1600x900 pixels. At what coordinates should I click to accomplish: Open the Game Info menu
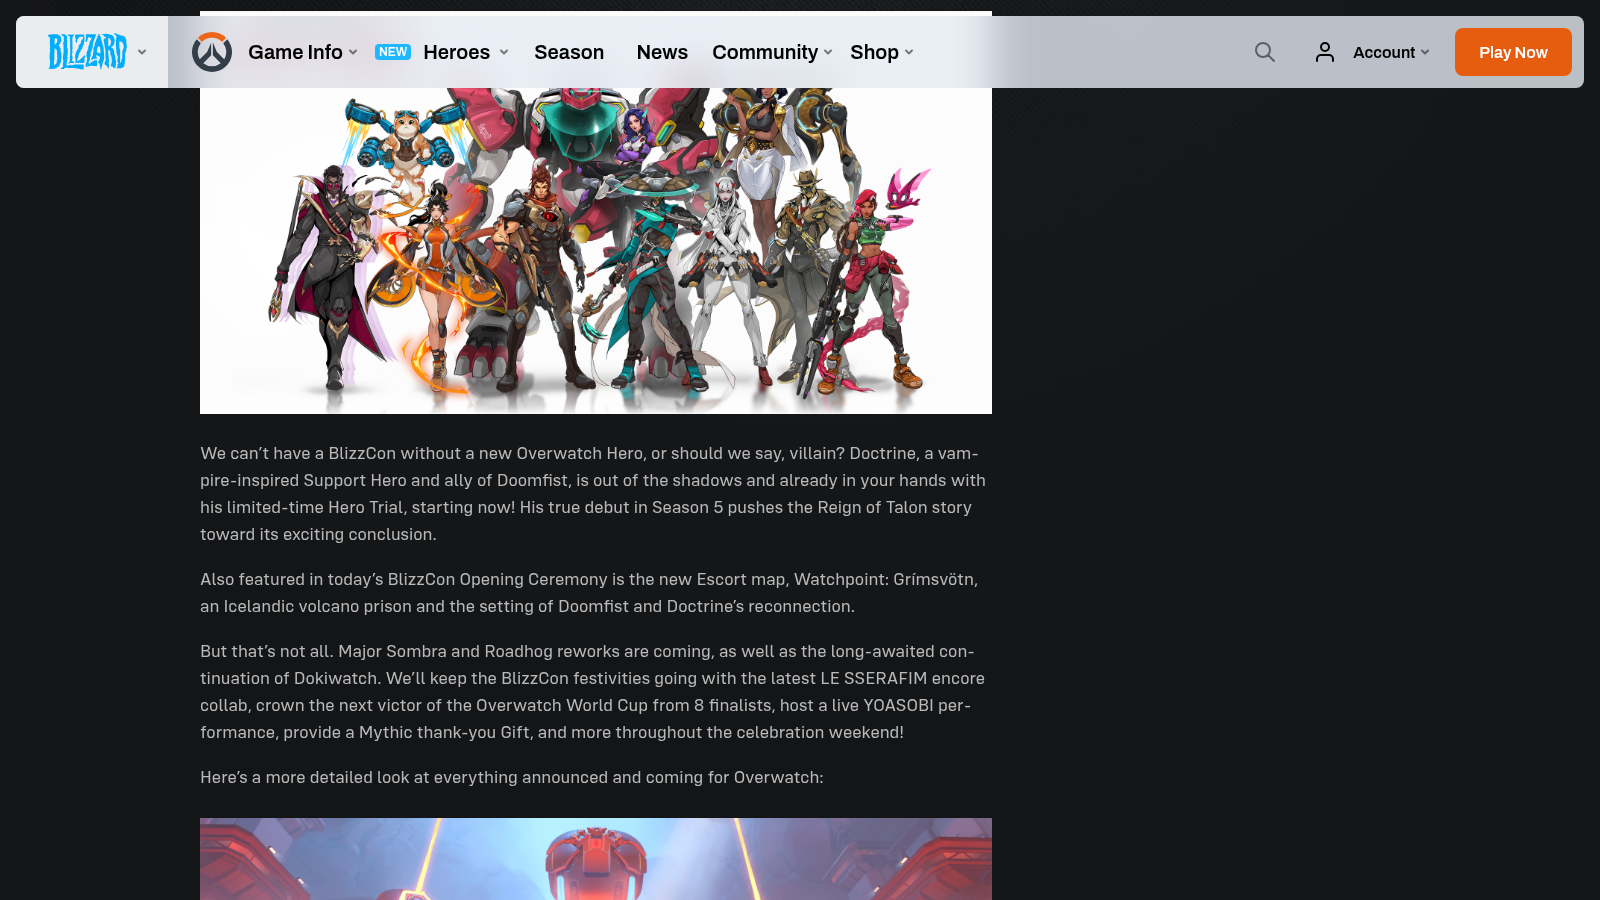click(295, 52)
